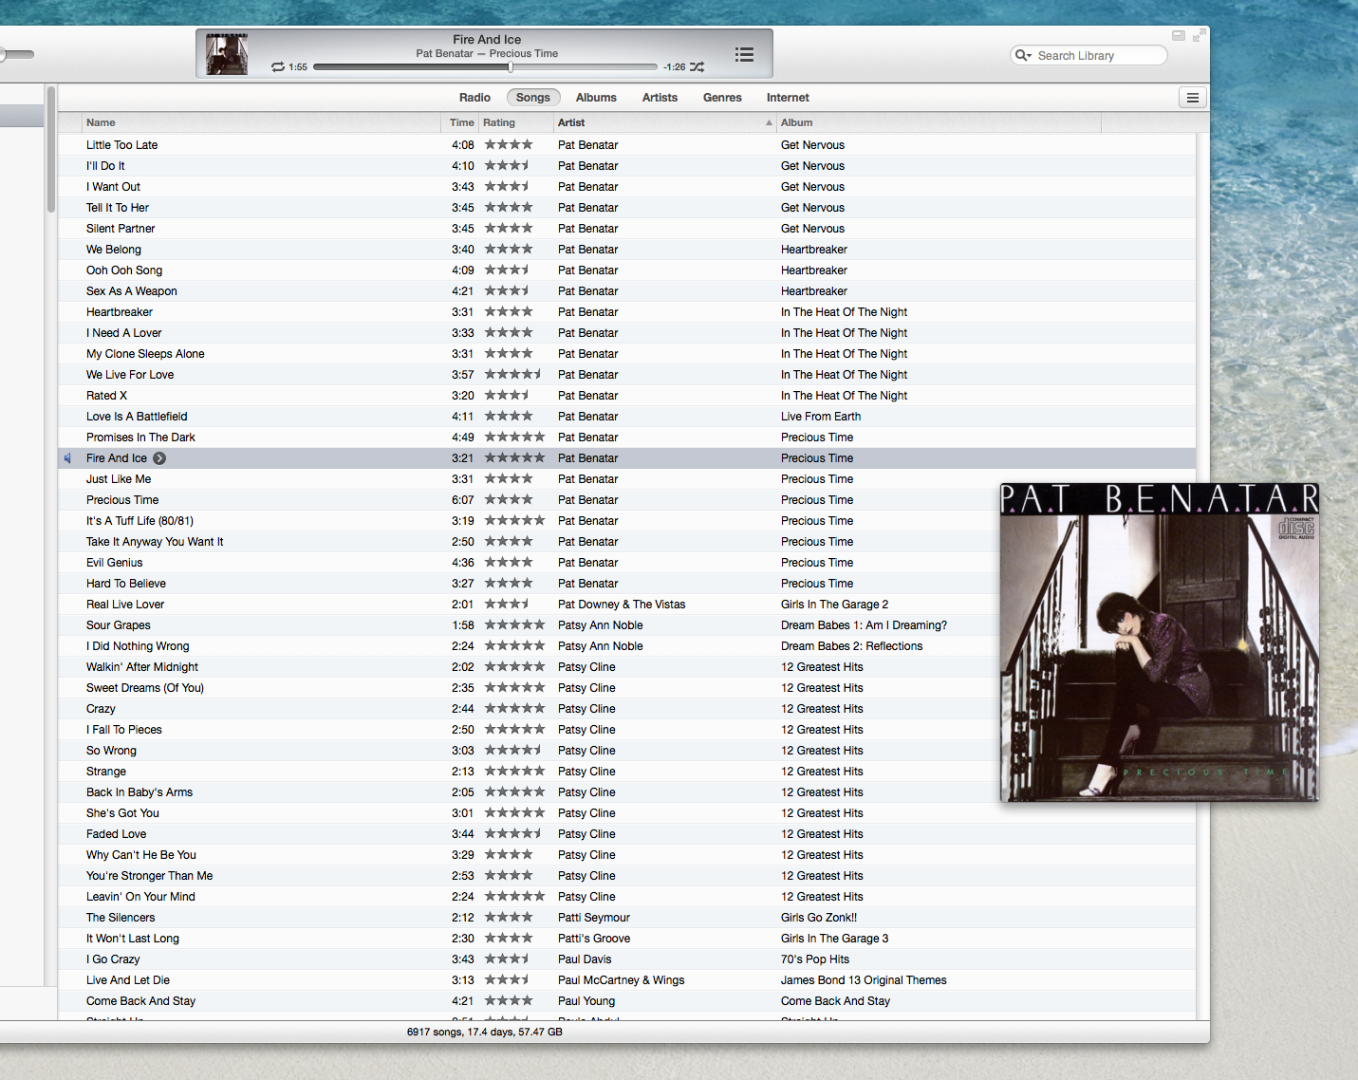Select the song "Live And Let Die"

128,980
